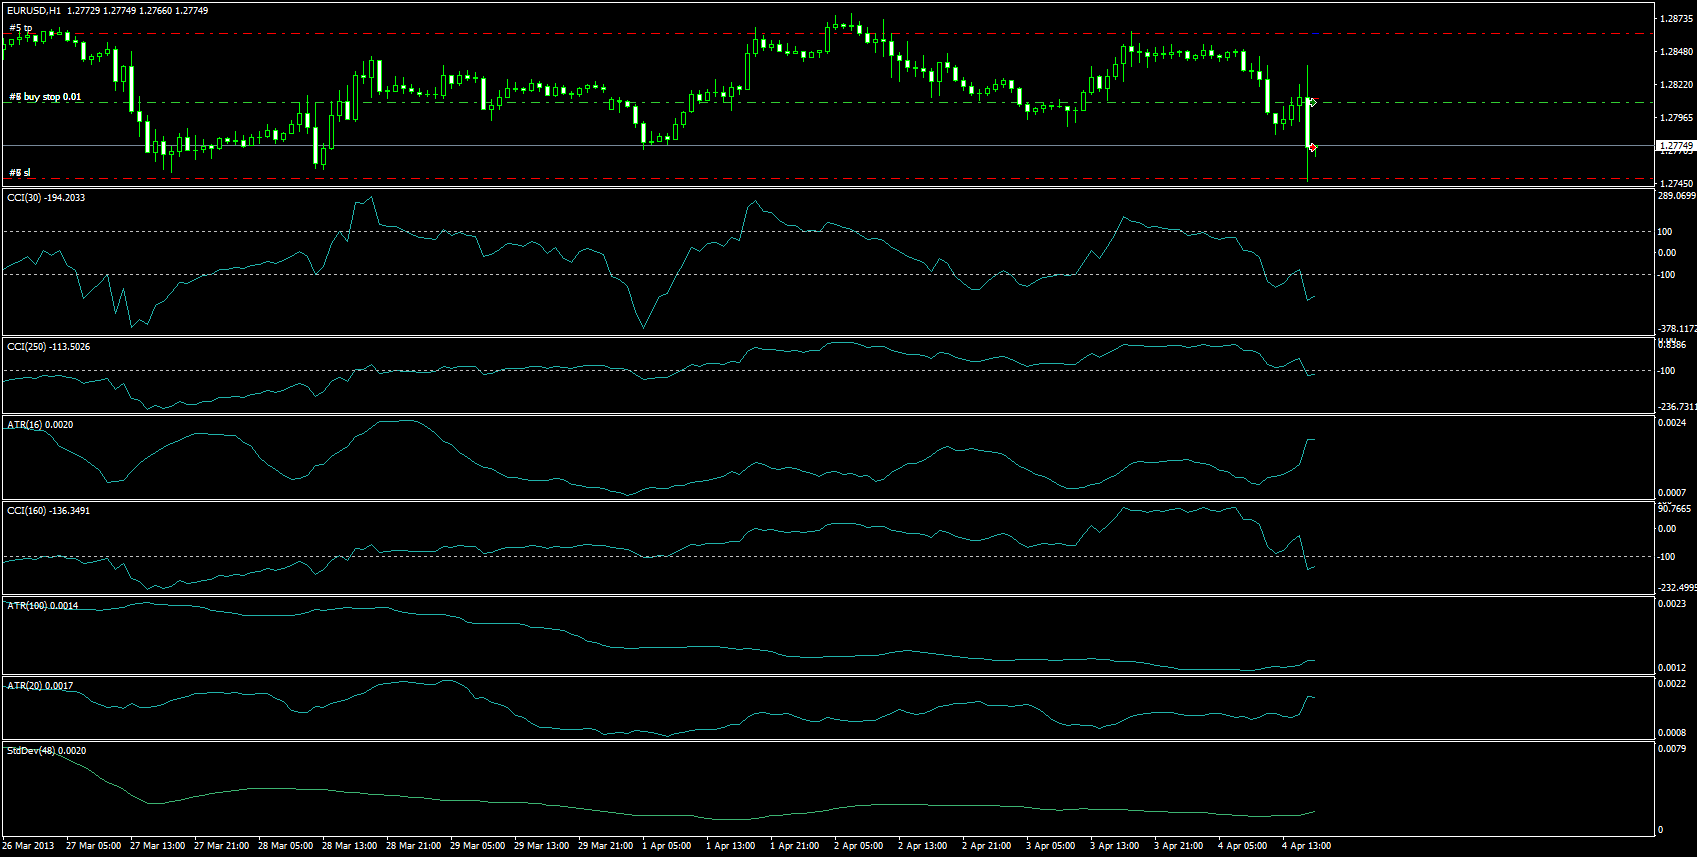Click the 0.0024 value on ATR(16) scale

(x=1672, y=423)
